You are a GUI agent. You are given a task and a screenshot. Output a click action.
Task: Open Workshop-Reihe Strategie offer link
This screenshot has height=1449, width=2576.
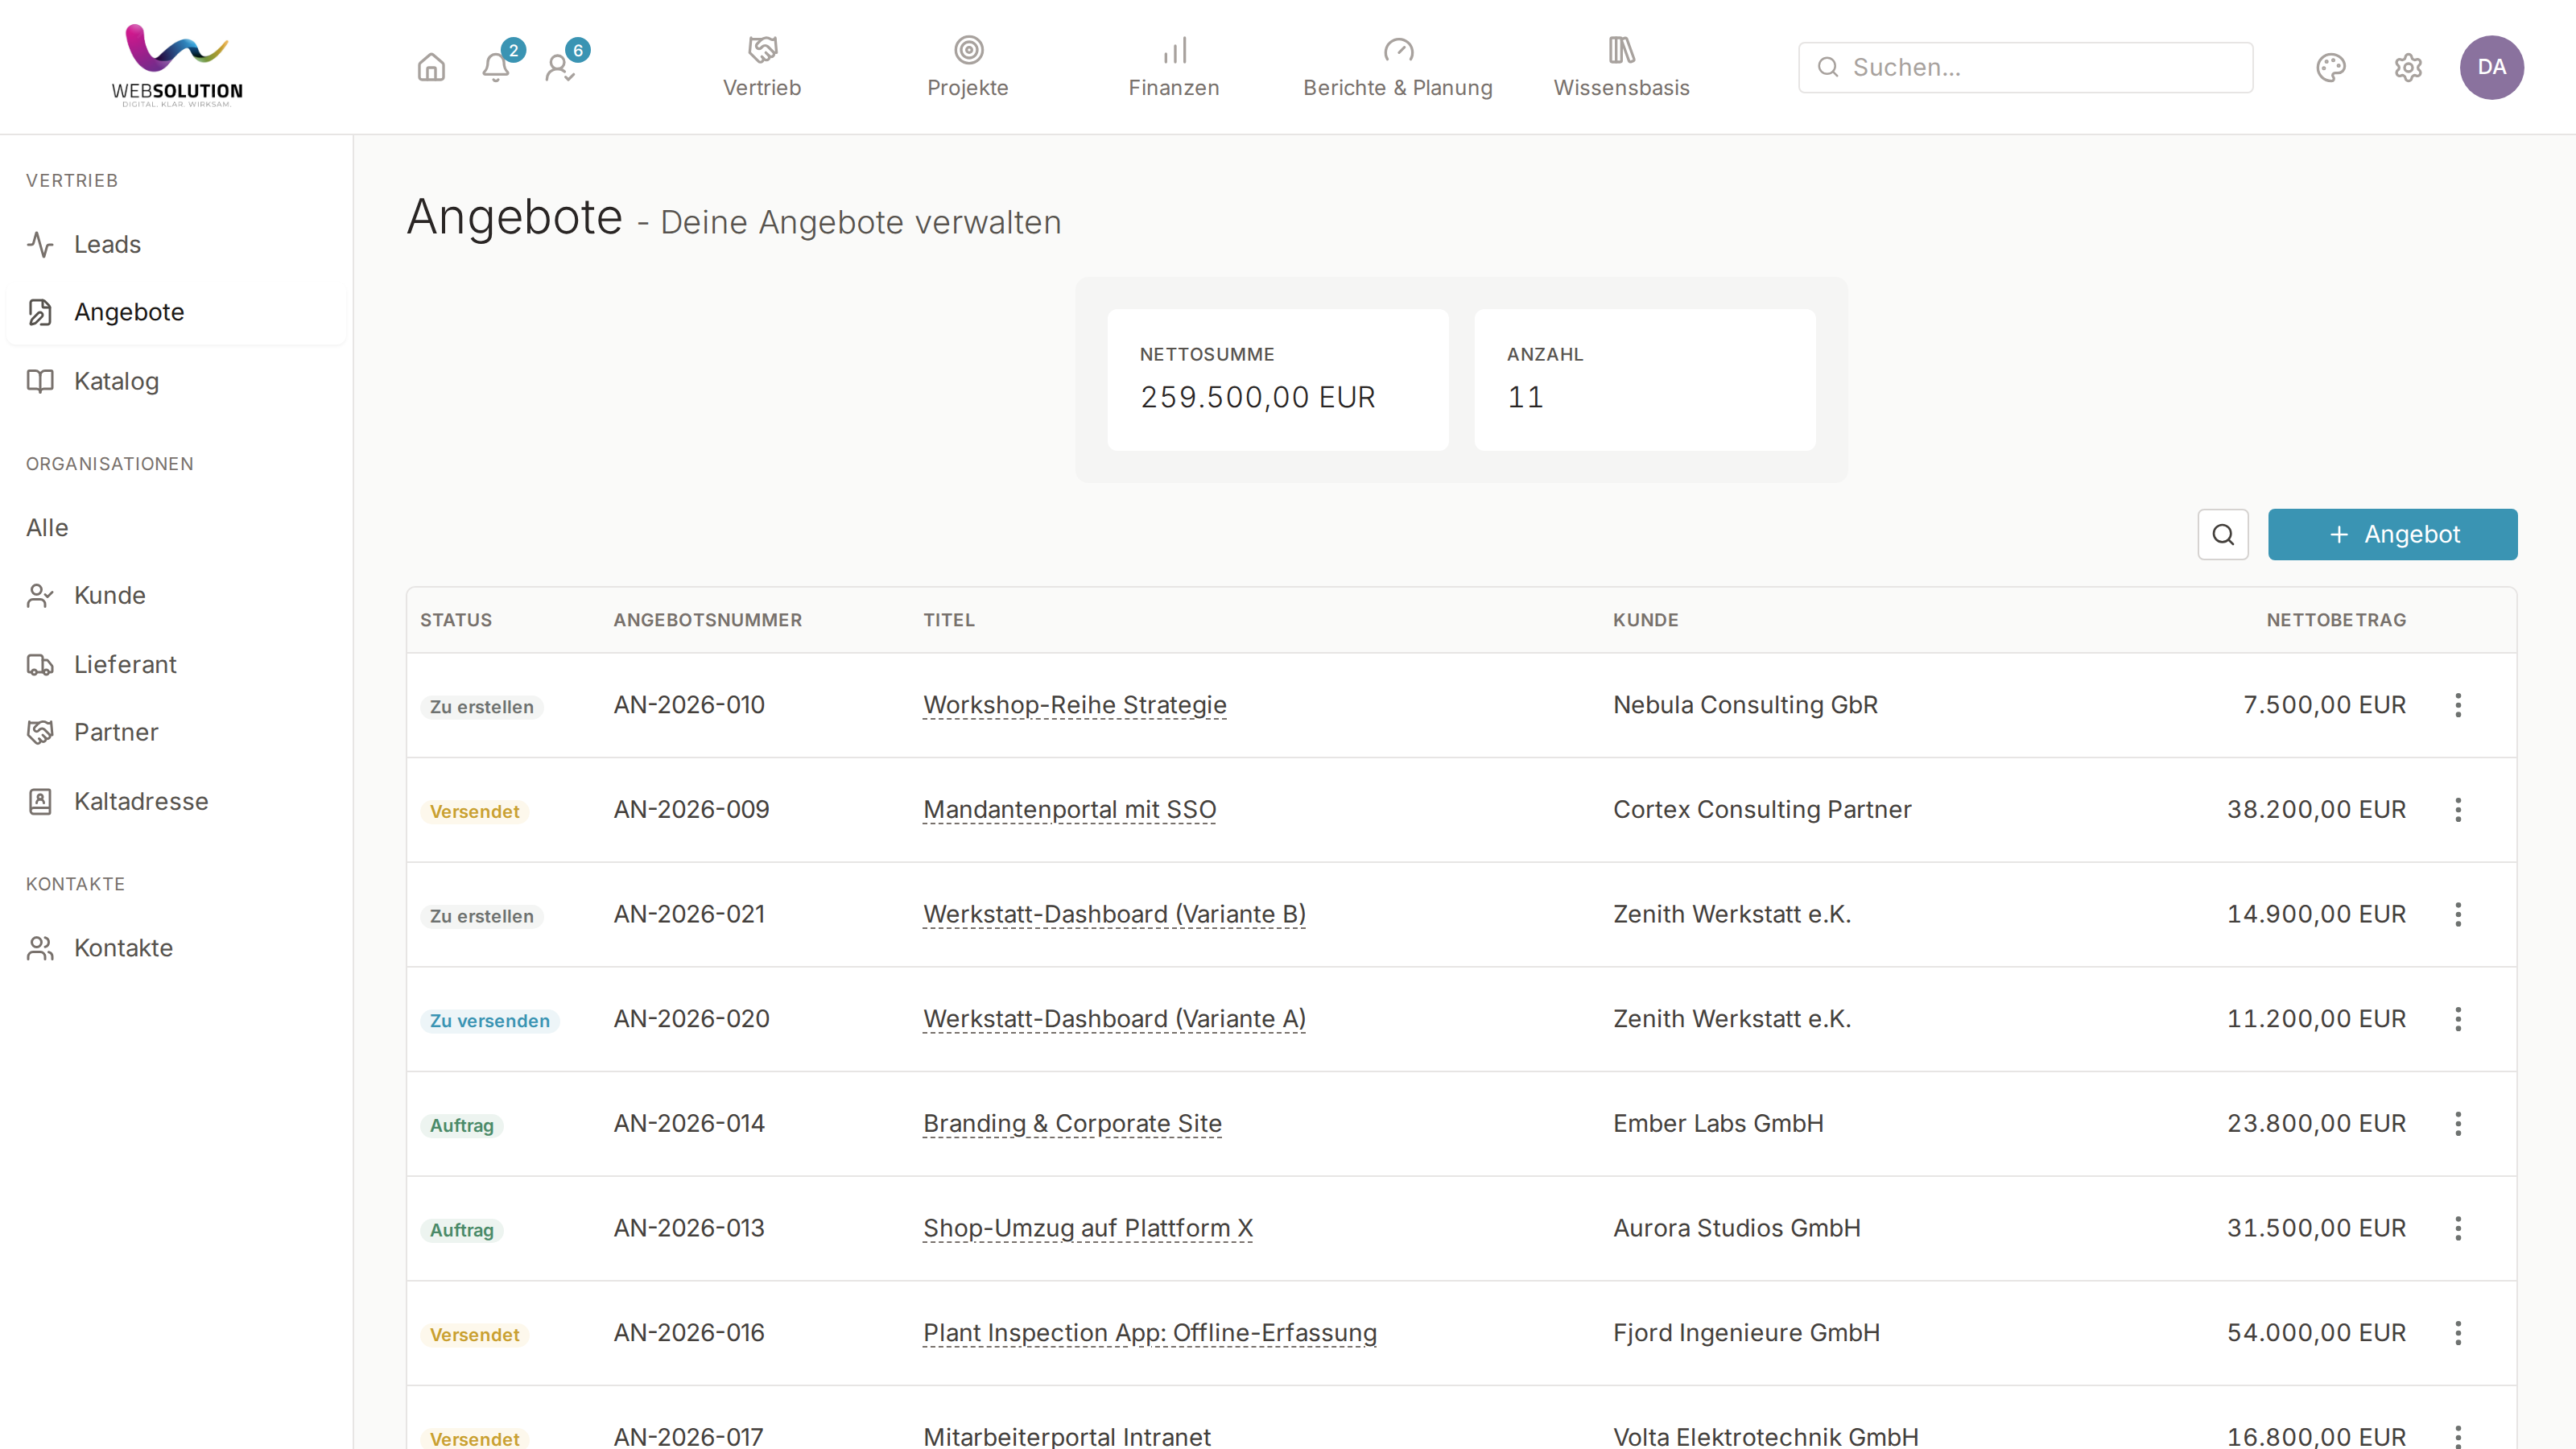(x=1074, y=705)
